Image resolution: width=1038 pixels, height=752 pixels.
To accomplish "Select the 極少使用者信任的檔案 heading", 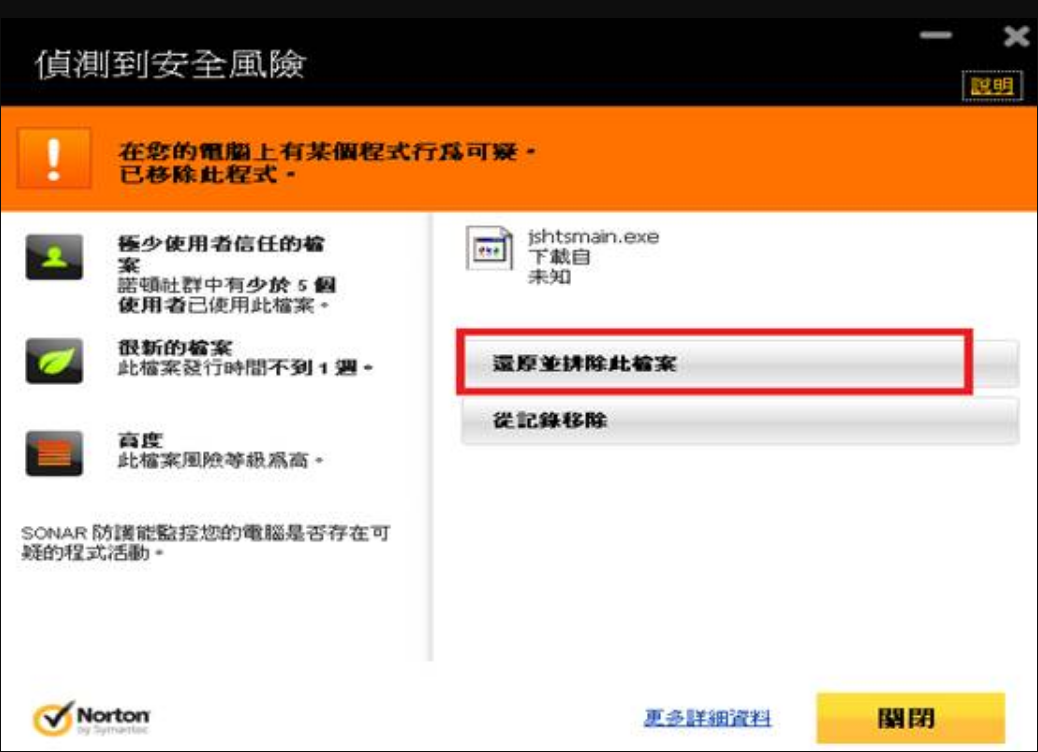I will tap(221, 244).
